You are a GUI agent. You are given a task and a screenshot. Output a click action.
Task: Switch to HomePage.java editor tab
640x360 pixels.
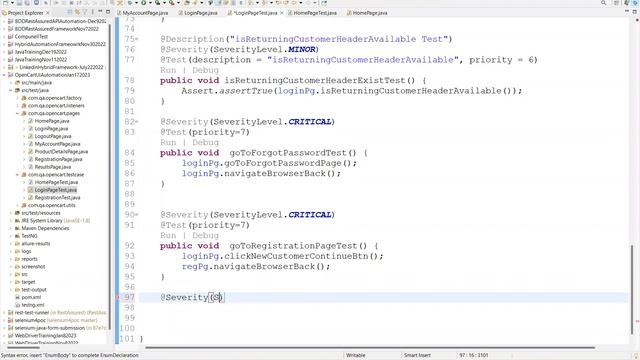pyautogui.click(x=367, y=13)
